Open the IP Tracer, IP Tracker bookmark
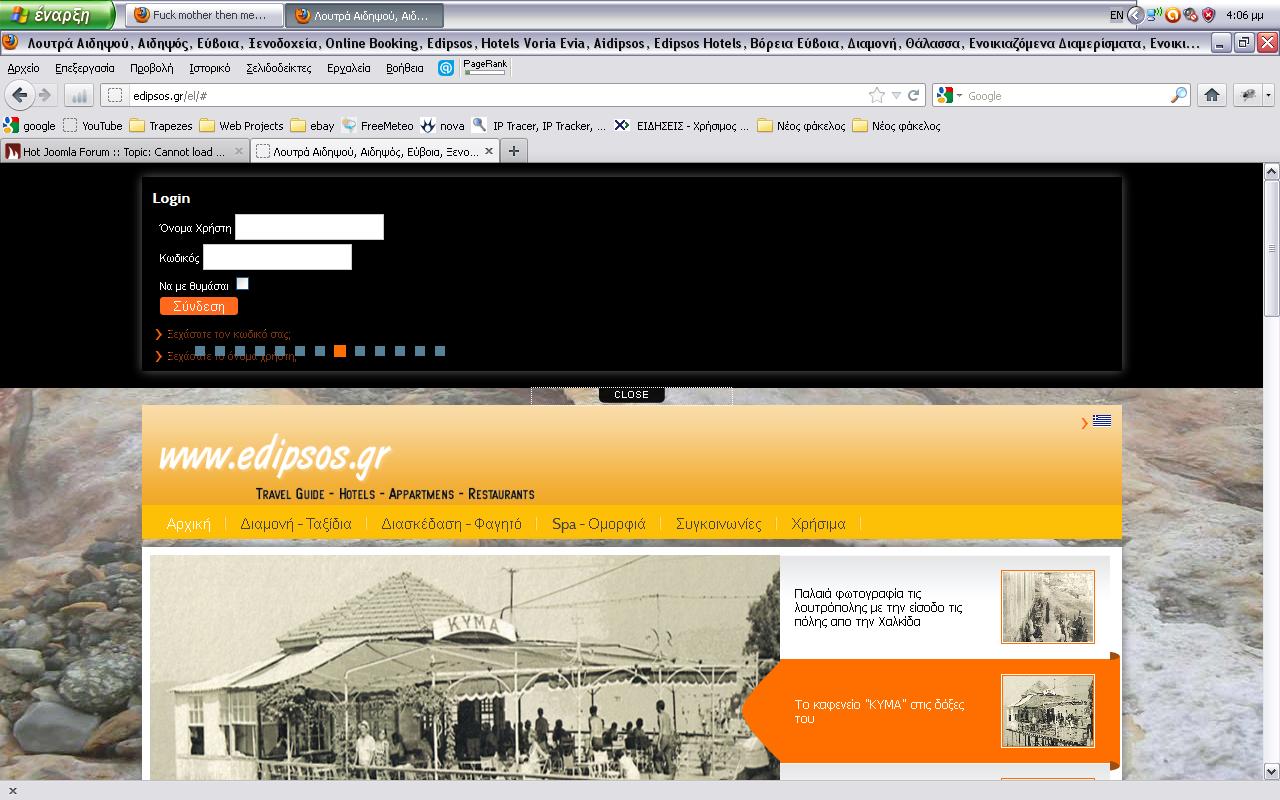 point(539,125)
